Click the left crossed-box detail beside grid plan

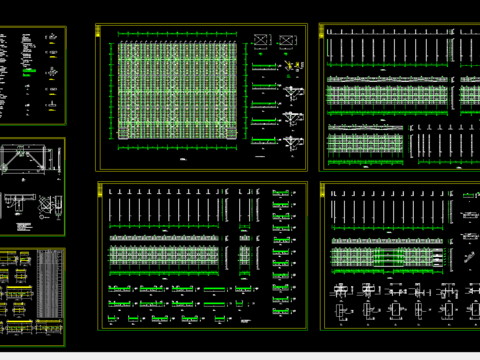[x=261, y=41]
